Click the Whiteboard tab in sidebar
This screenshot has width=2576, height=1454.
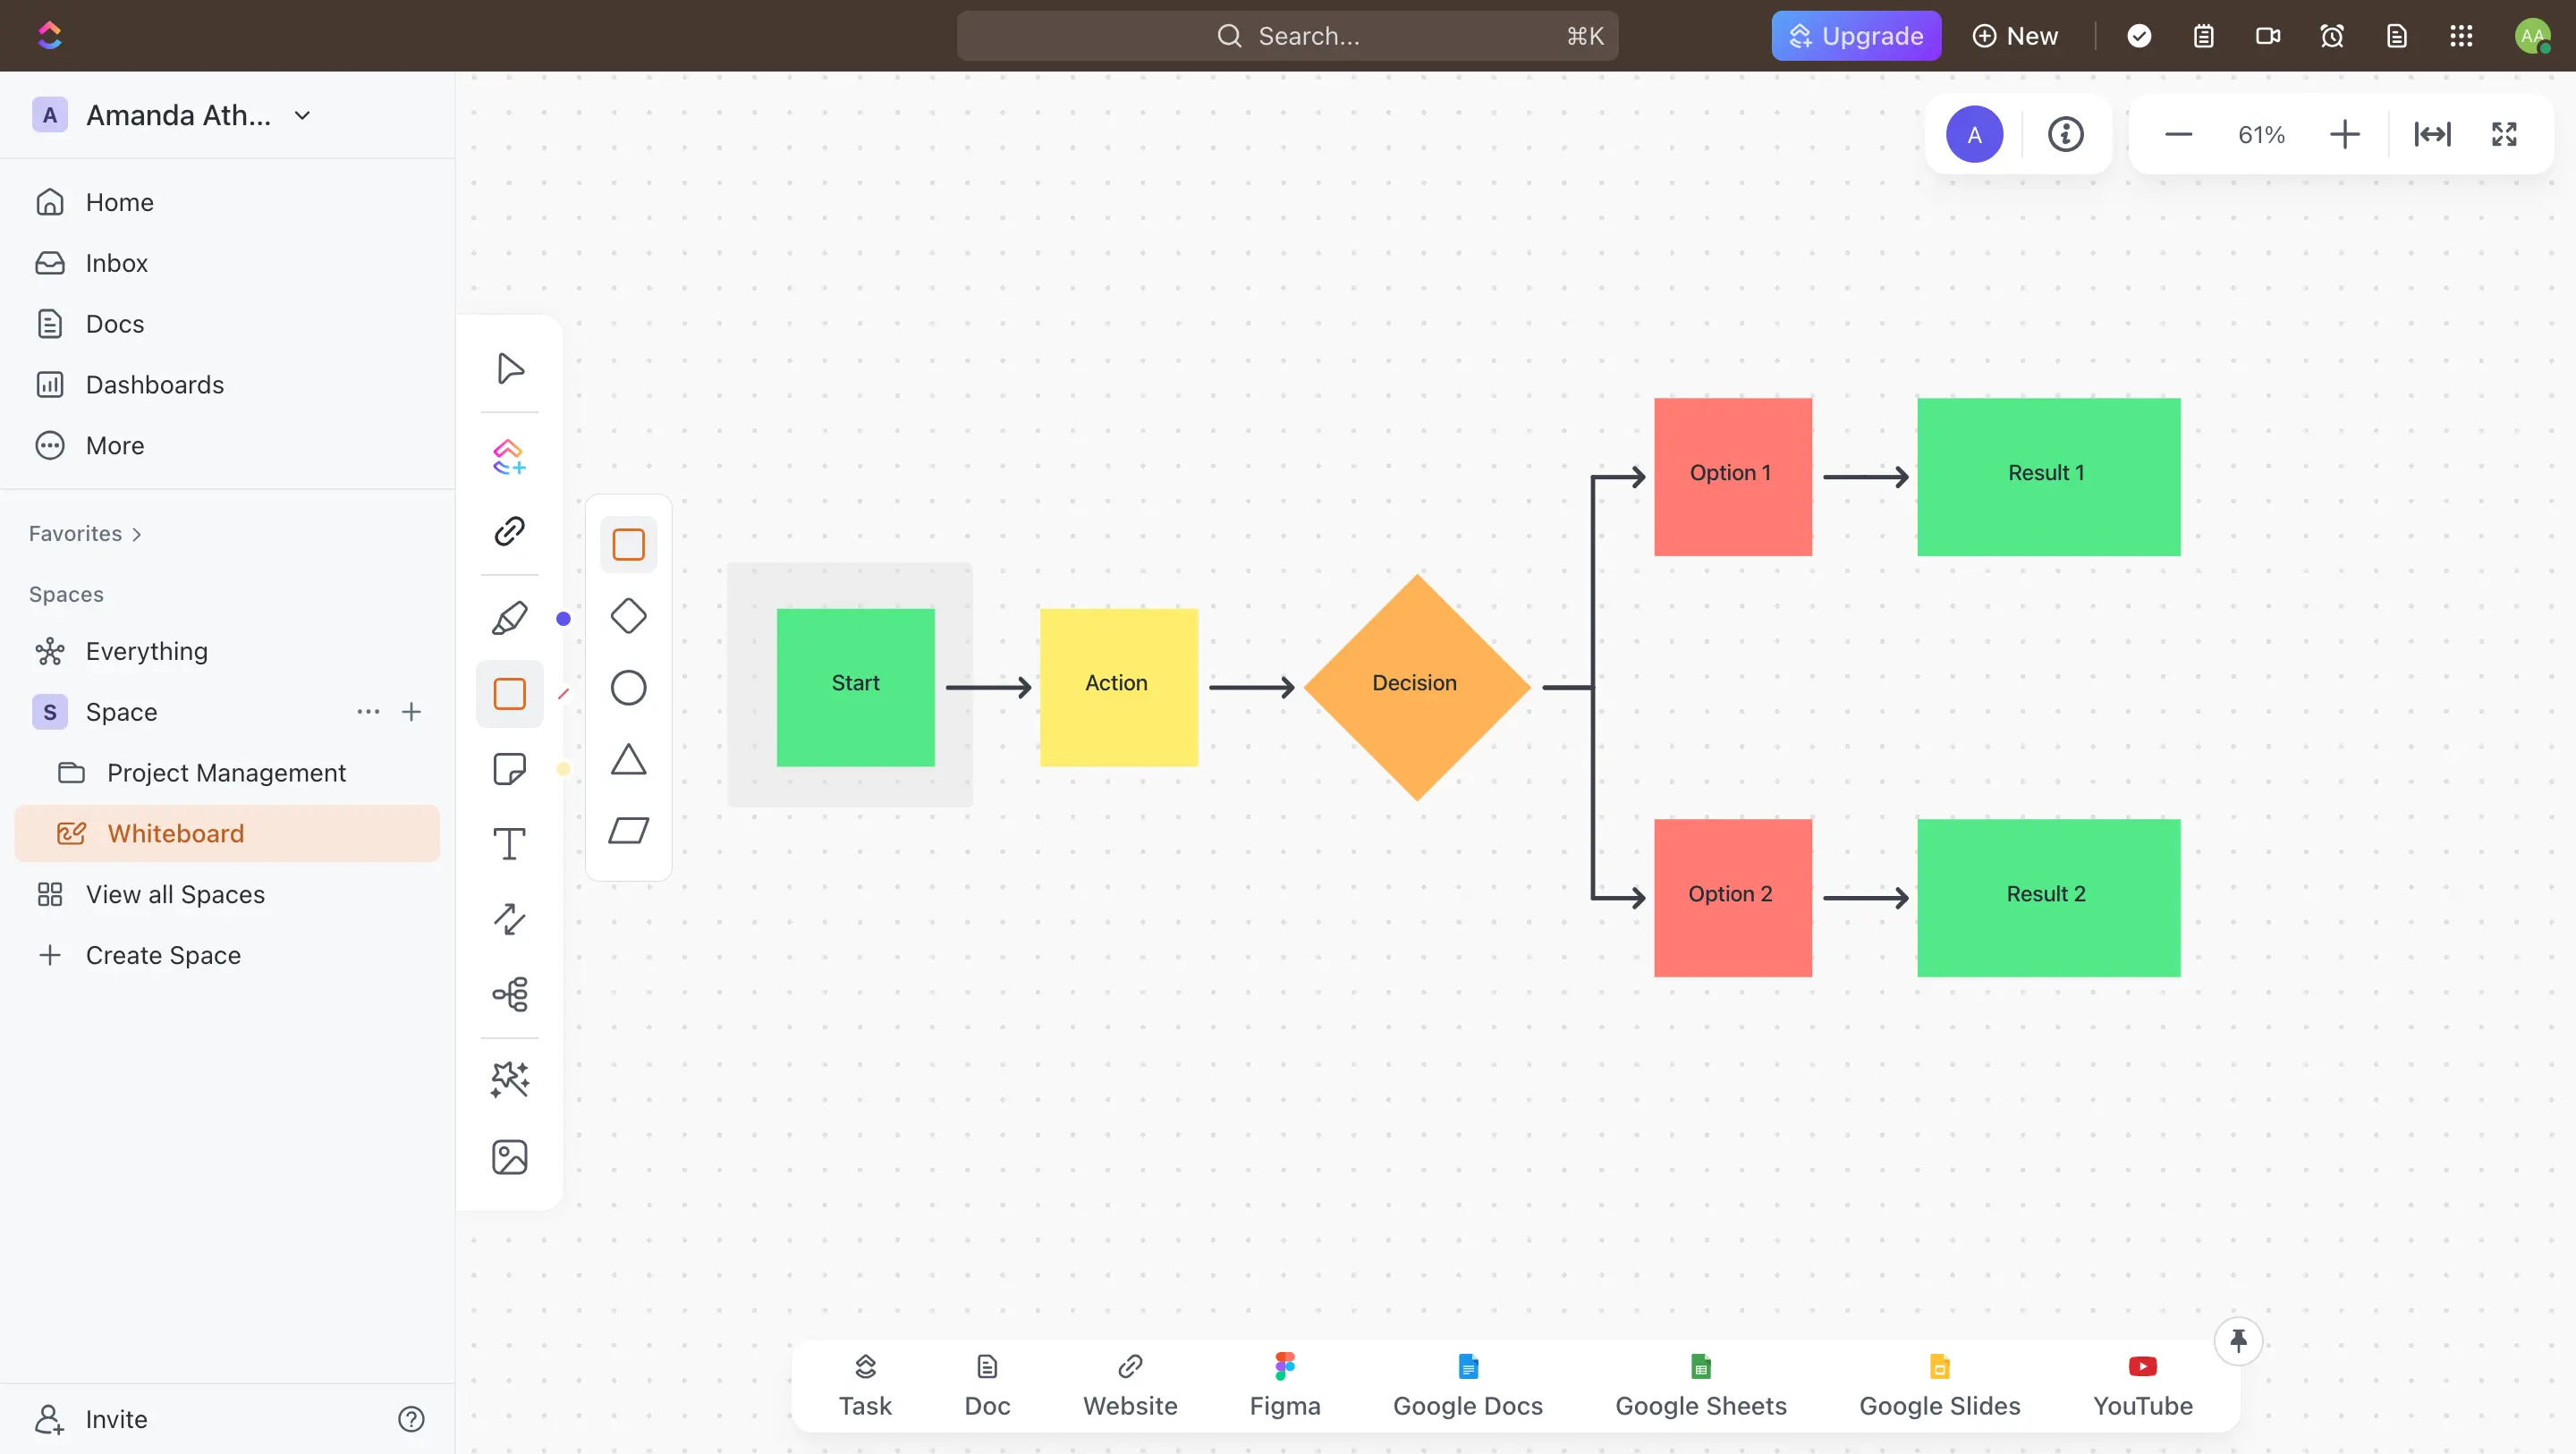175,833
